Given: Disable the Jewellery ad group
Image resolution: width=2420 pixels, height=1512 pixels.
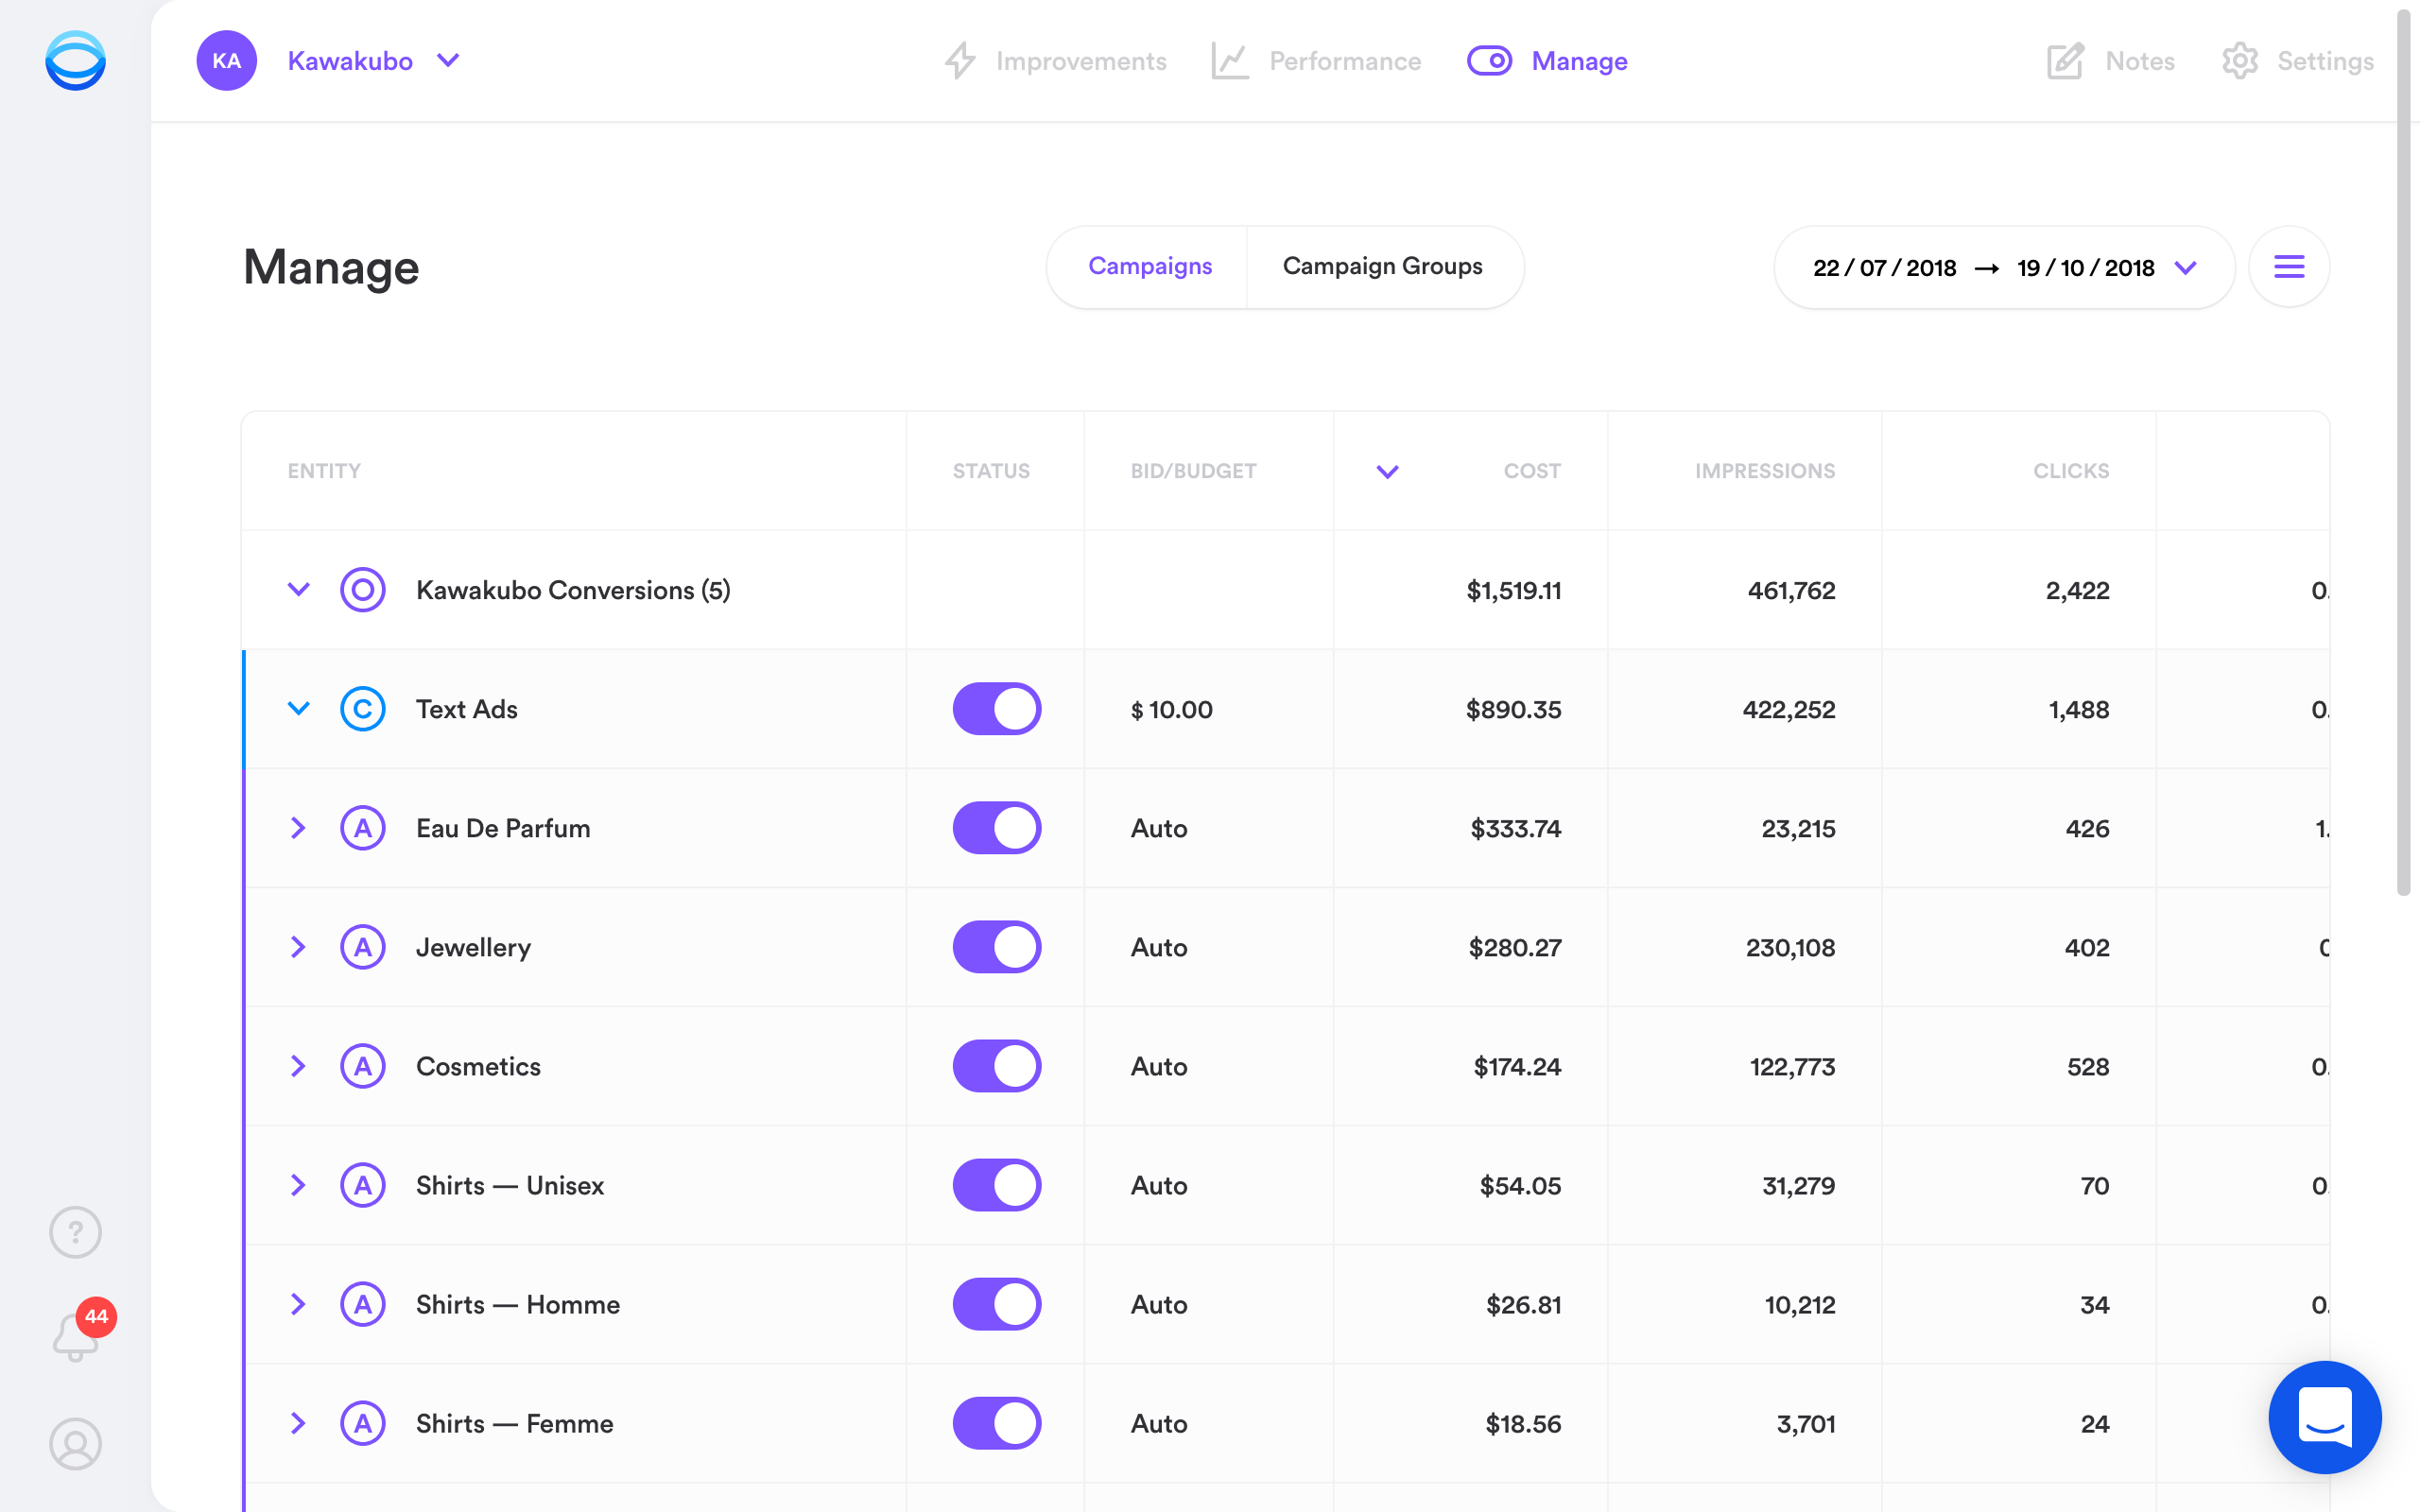Looking at the screenshot, I should coord(996,946).
